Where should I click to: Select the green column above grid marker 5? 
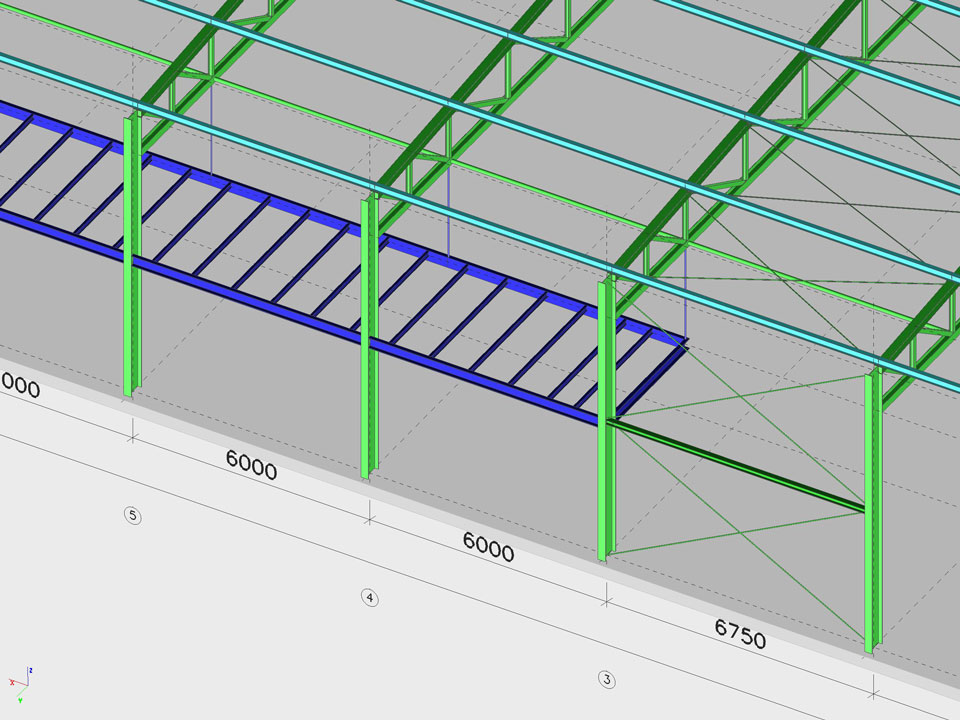132,260
